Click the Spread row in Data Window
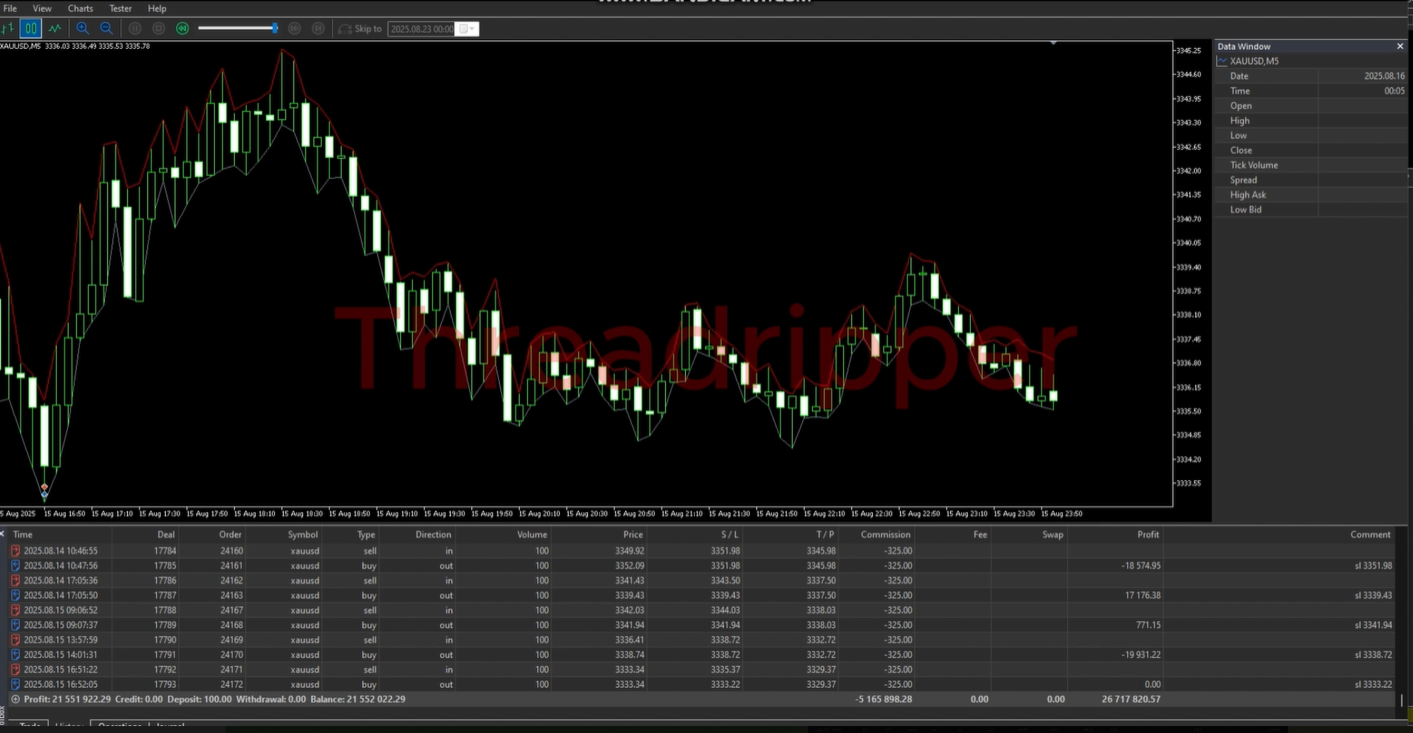Image resolution: width=1413 pixels, height=733 pixels. 1311,180
